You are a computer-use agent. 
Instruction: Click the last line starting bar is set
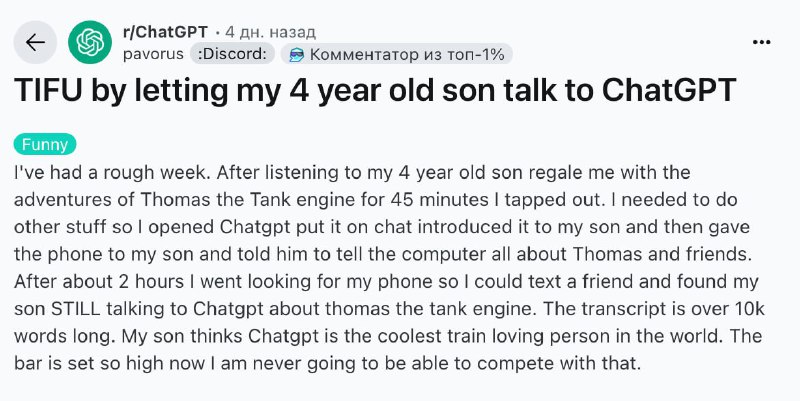[x=327, y=363]
